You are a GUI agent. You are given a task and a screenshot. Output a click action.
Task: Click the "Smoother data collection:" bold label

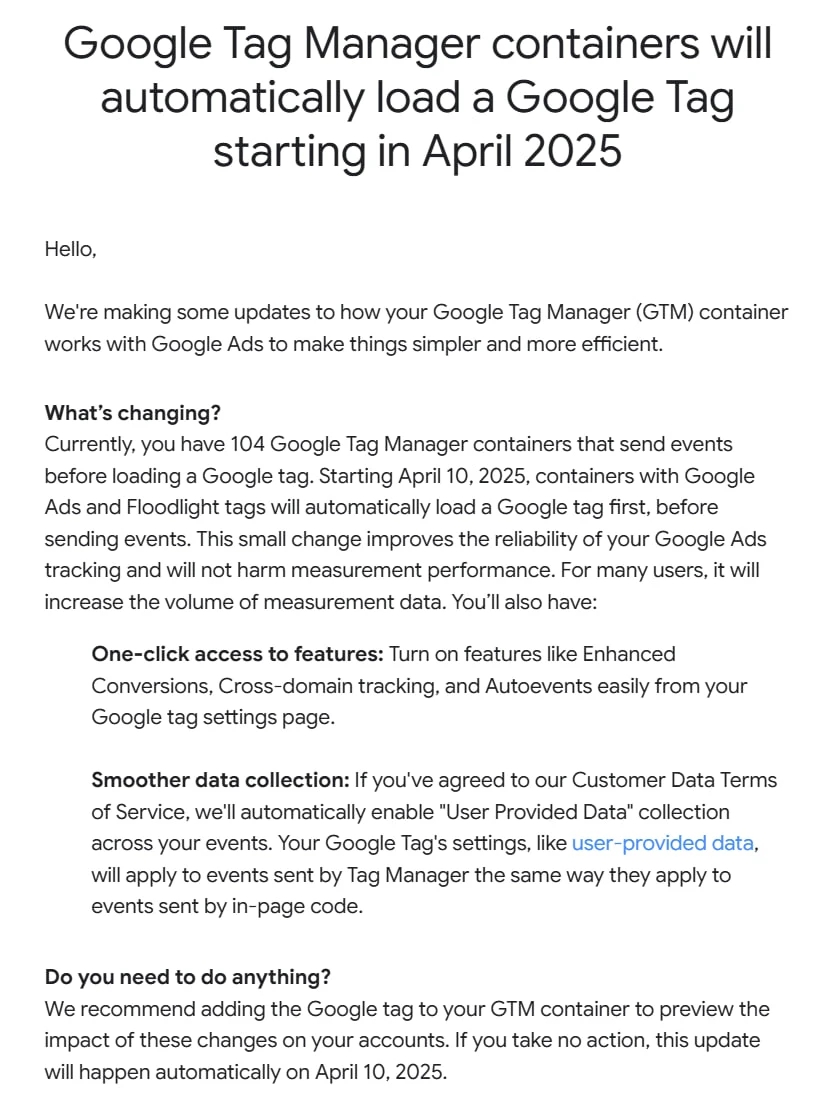[x=220, y=780]
